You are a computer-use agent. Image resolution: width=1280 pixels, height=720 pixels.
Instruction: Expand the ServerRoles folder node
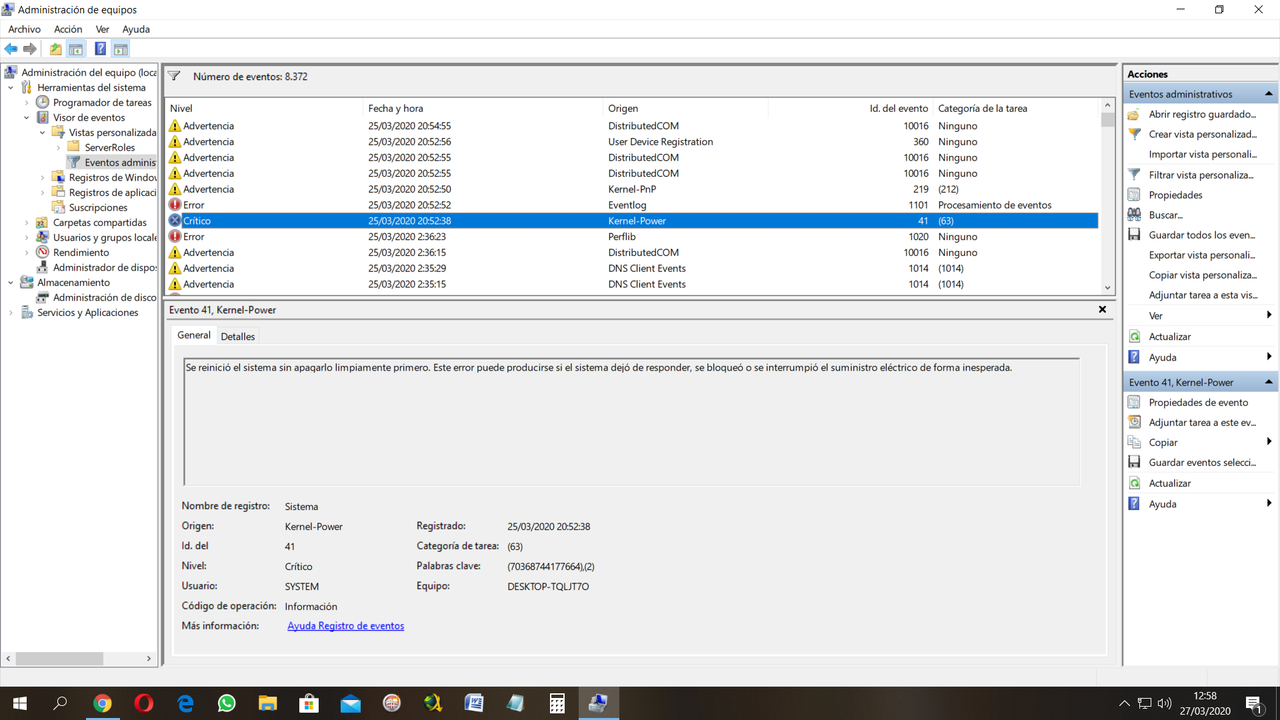(59, 147)
